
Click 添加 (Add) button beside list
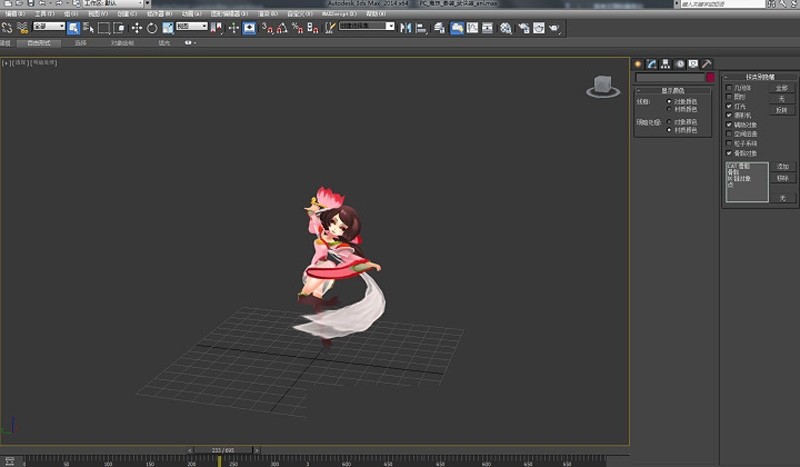pos(783,166)
